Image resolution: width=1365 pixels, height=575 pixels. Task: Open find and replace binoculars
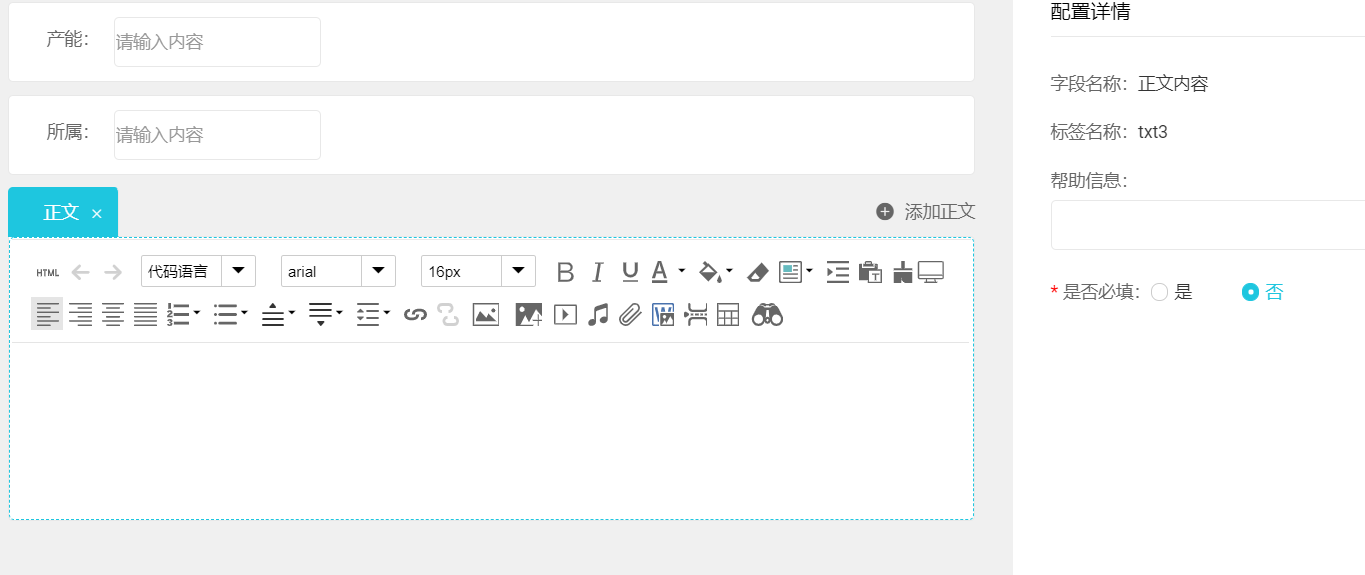click(767, 315)
